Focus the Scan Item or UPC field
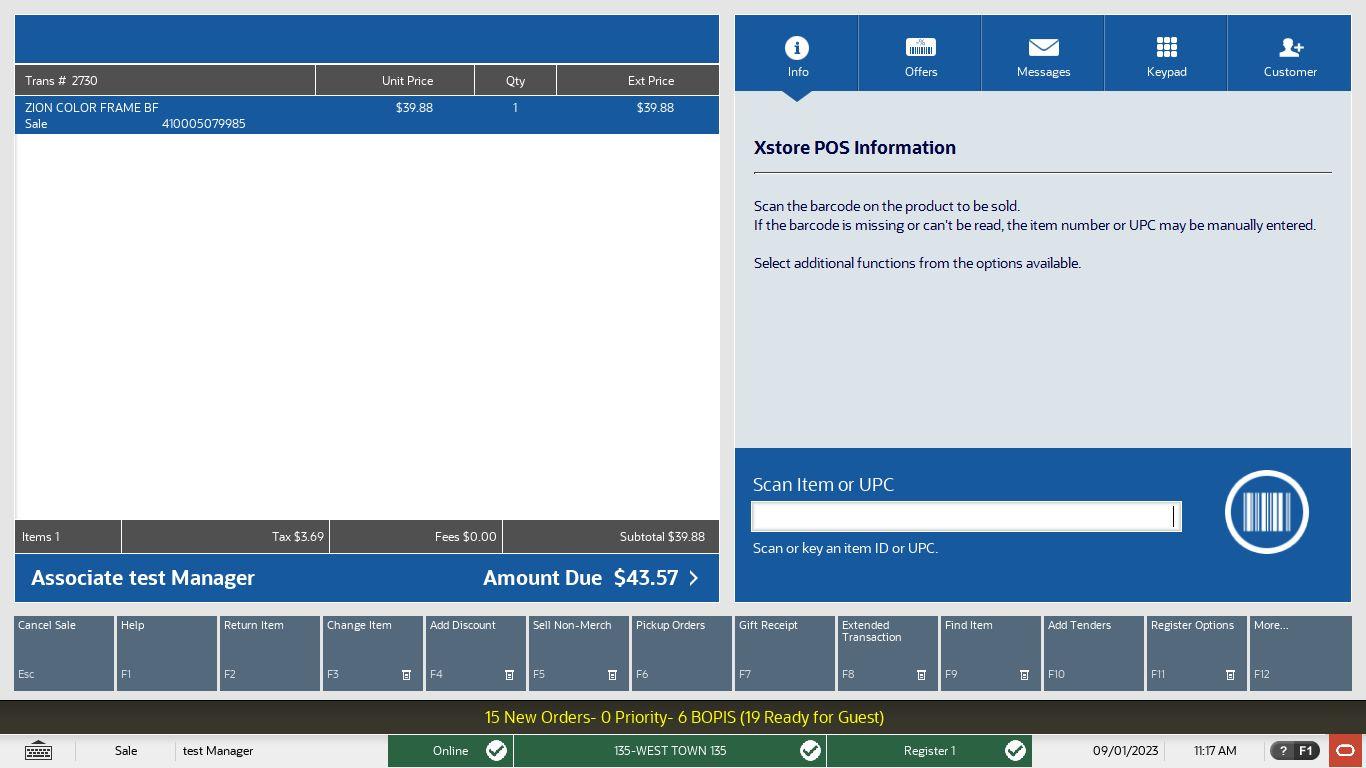 [x=966, y=516]
